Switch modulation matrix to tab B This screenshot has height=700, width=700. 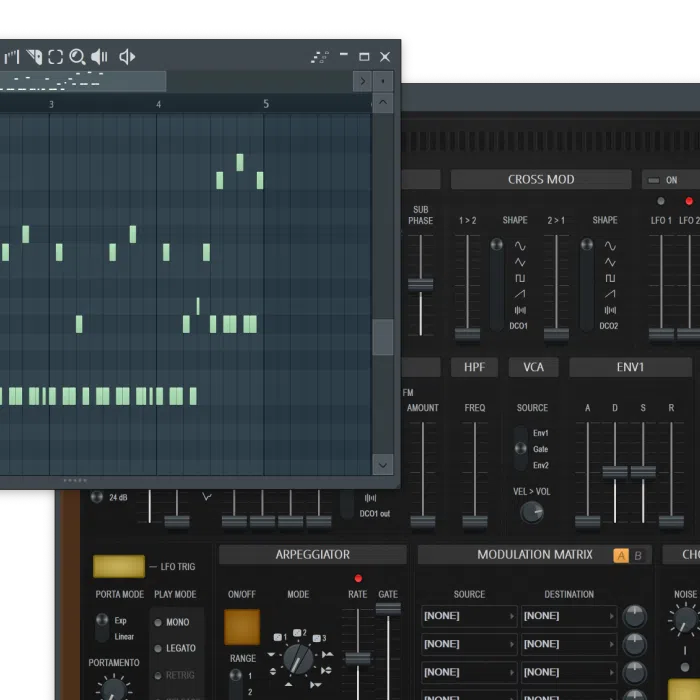point(638,555)
